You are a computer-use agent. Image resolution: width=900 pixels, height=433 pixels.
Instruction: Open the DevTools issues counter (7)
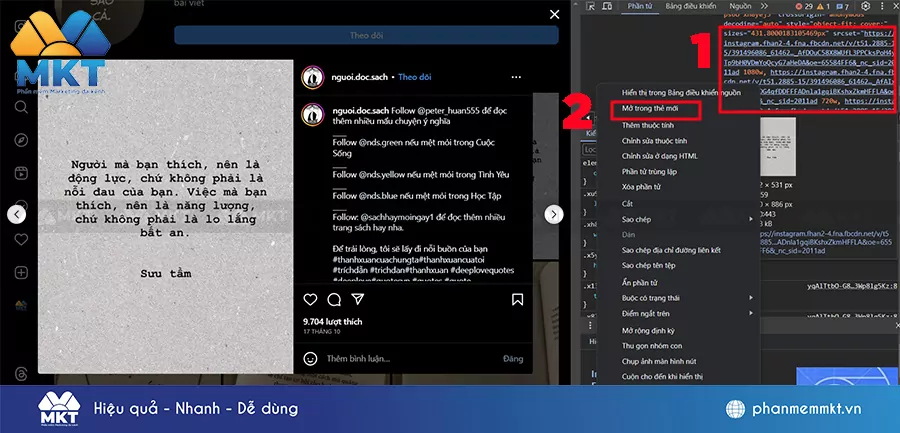843,6
